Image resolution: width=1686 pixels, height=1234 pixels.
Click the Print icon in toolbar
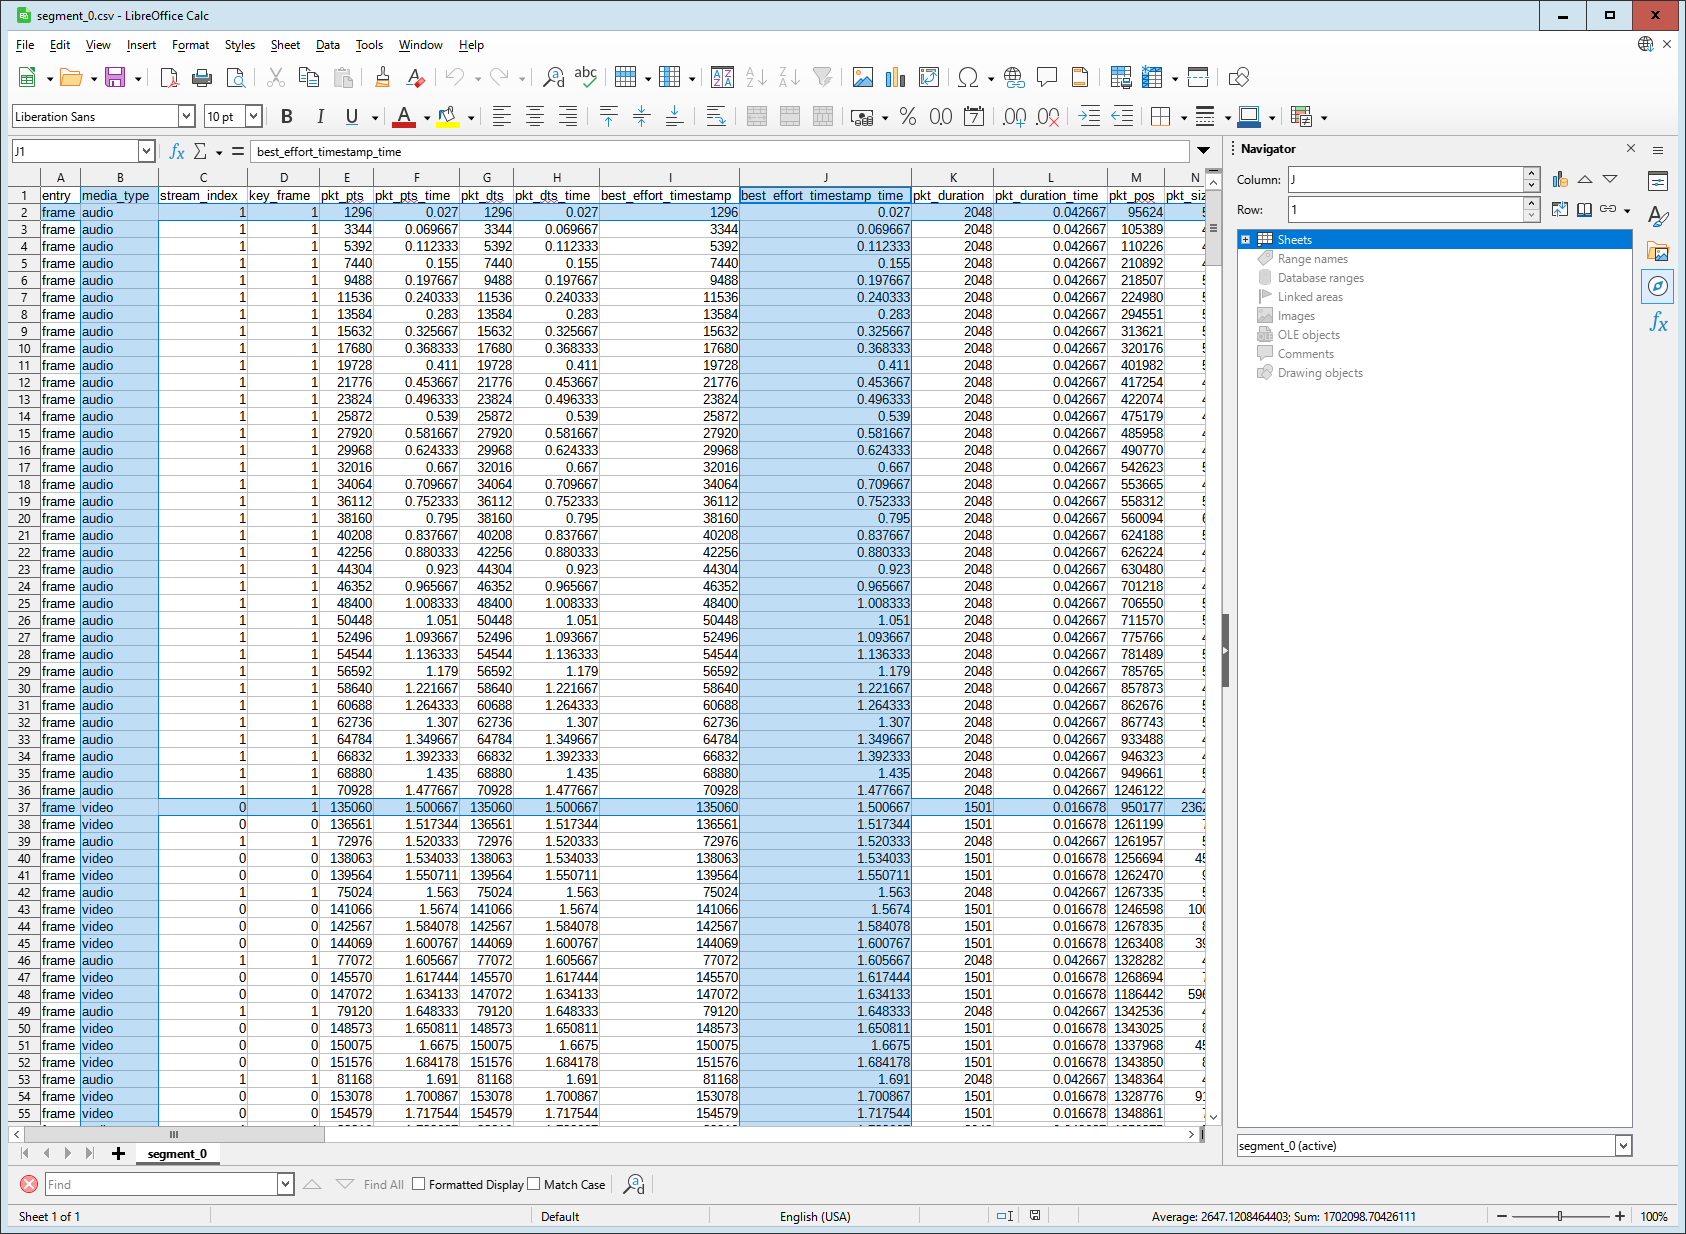click(202, 78)
